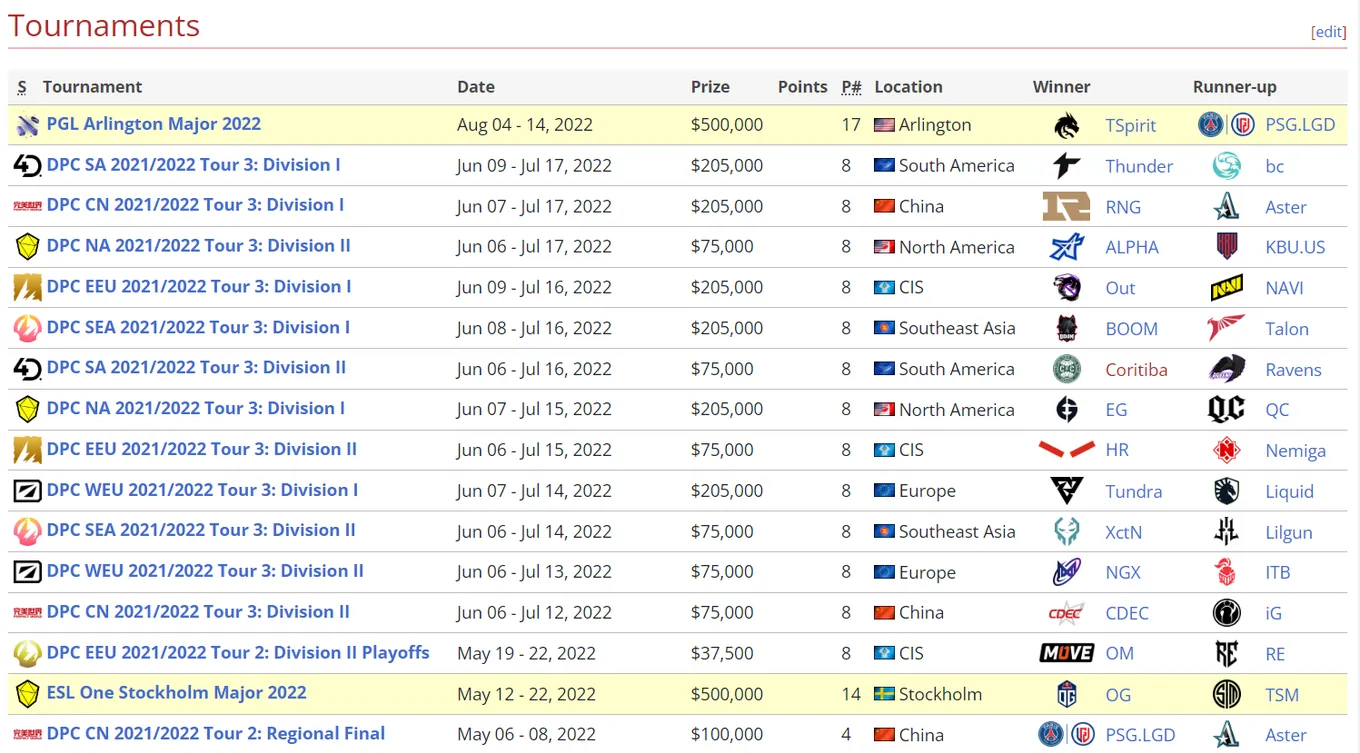1360x753 pixels.
Task: Click the "$100,000" prize value
Action: (x=727, y=734)
